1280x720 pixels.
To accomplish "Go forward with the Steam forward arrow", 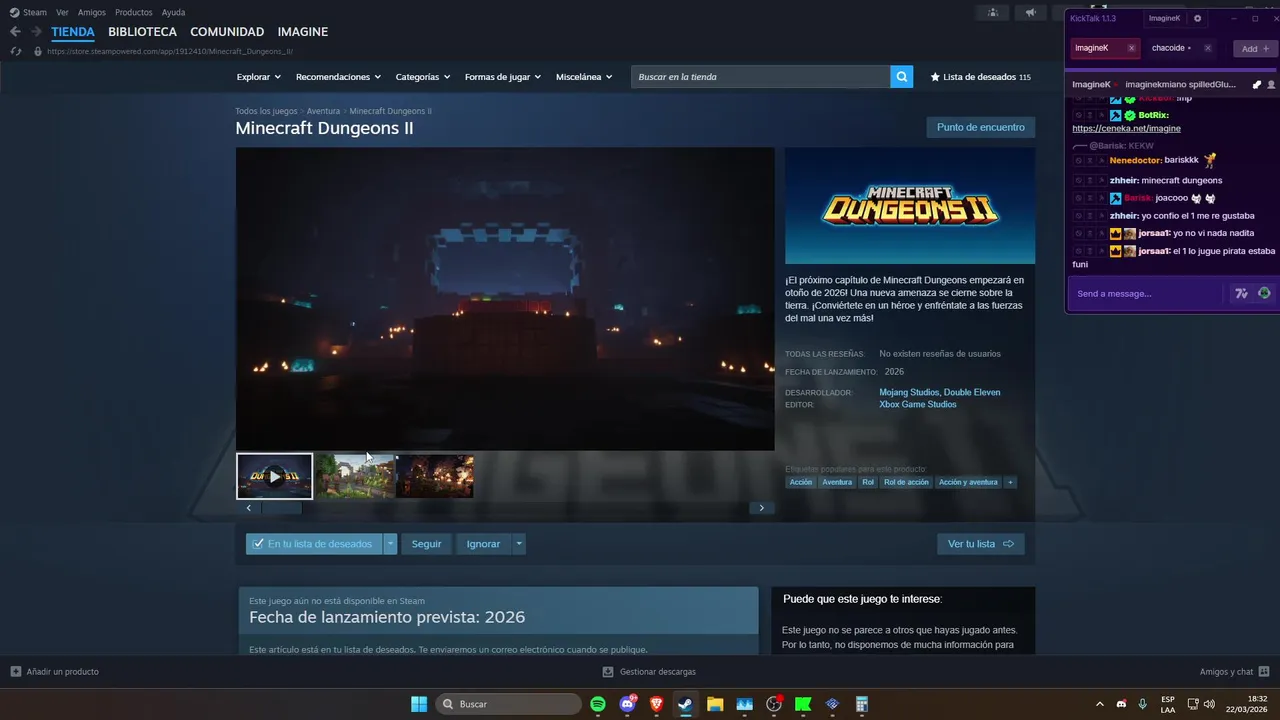I will click(36, 32).
